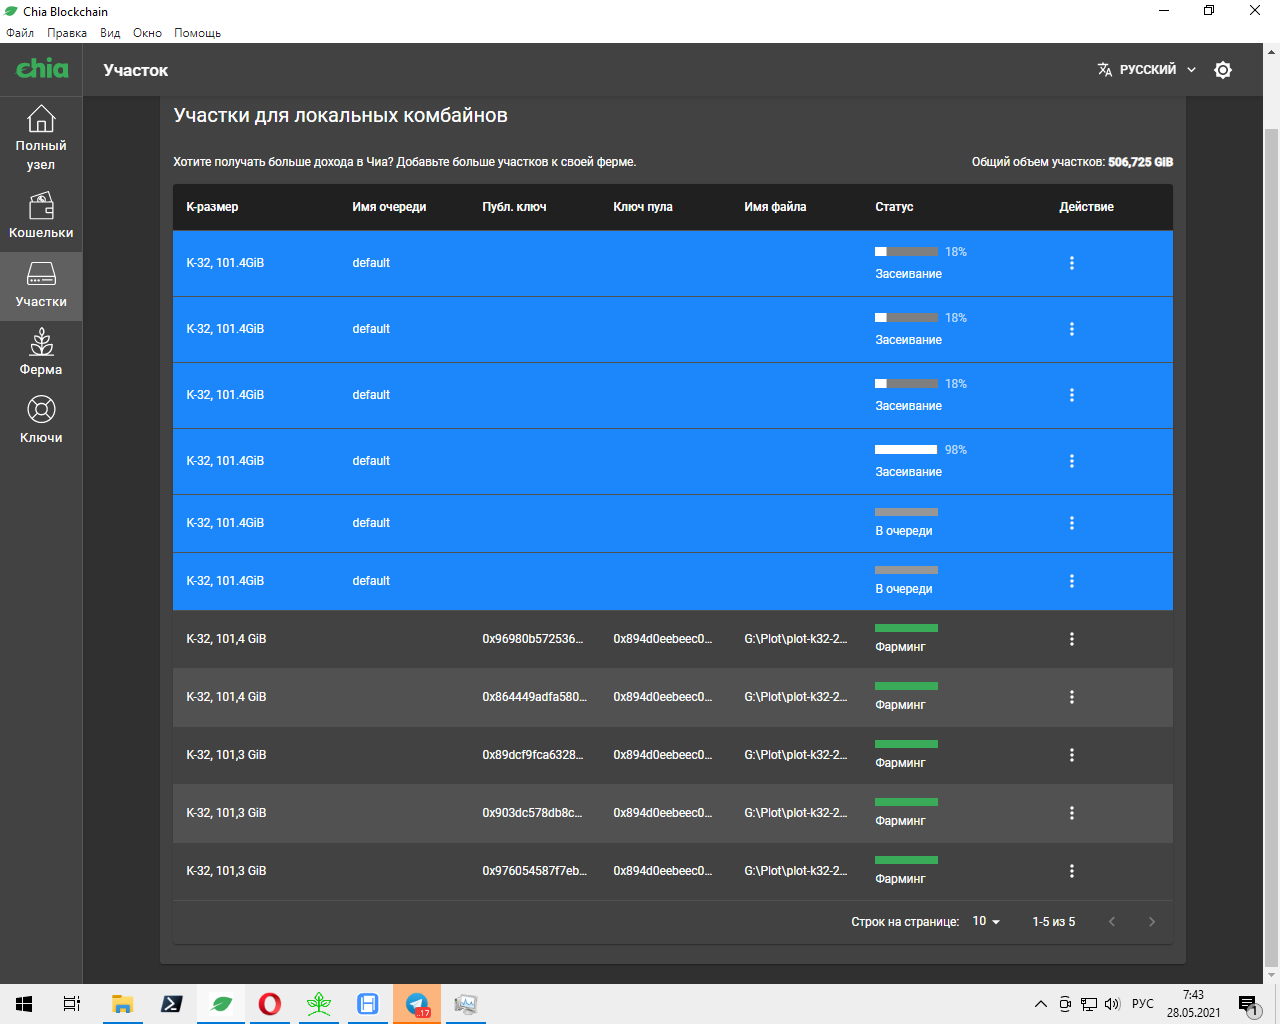Click the Ключ пула column header
This screenshot has height=1024, width=1280.
[x=643, y=207]
